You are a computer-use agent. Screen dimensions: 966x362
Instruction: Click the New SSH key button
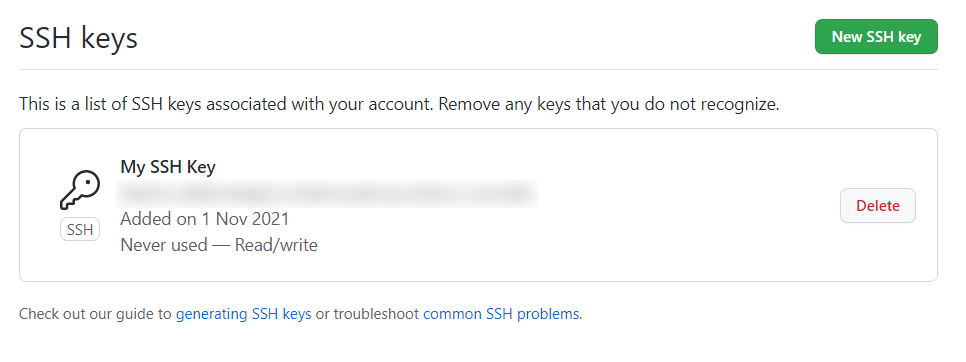click(876, 37)
